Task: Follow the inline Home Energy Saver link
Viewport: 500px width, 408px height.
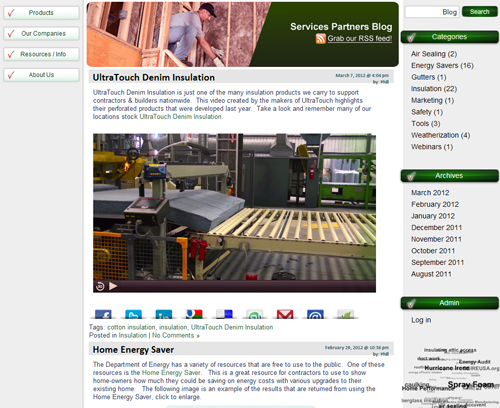Action: [171, 373]
